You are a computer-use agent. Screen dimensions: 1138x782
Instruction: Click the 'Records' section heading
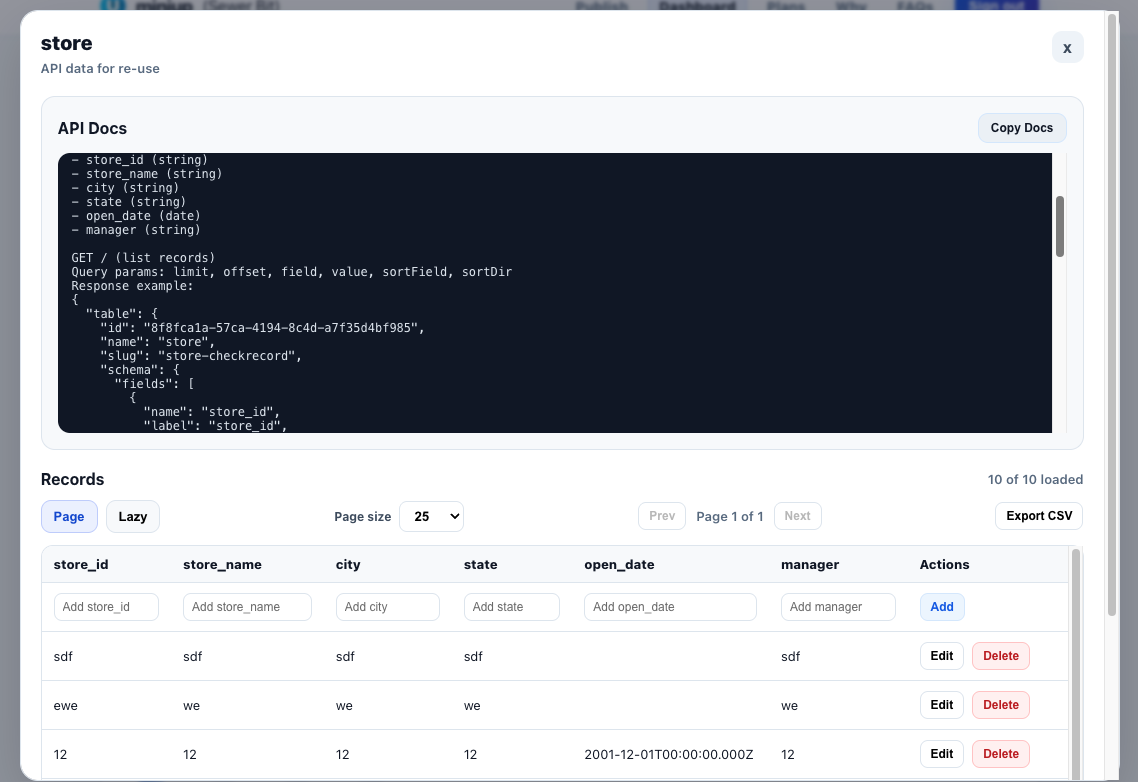[73, 479]
